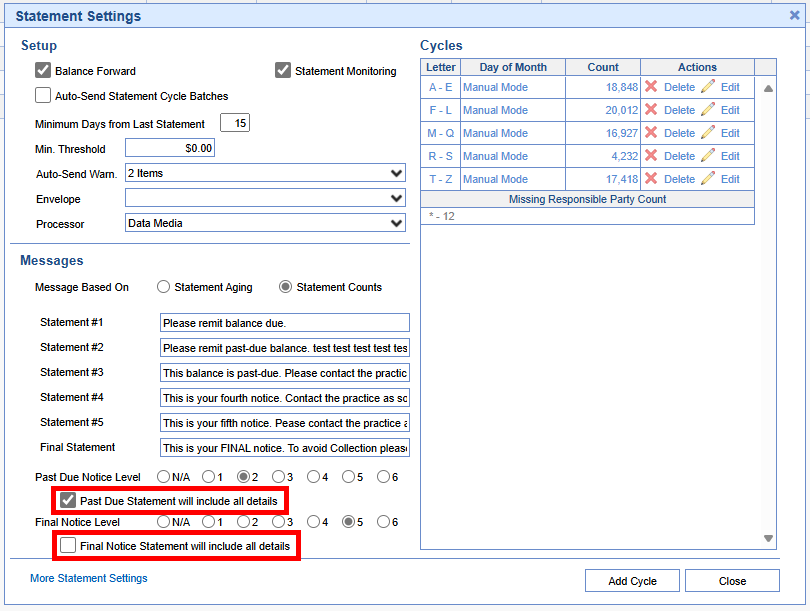Screen dimensions: 810x611
Task: Click the count 20,012 for F - L
Action: [x=621, y=110]
